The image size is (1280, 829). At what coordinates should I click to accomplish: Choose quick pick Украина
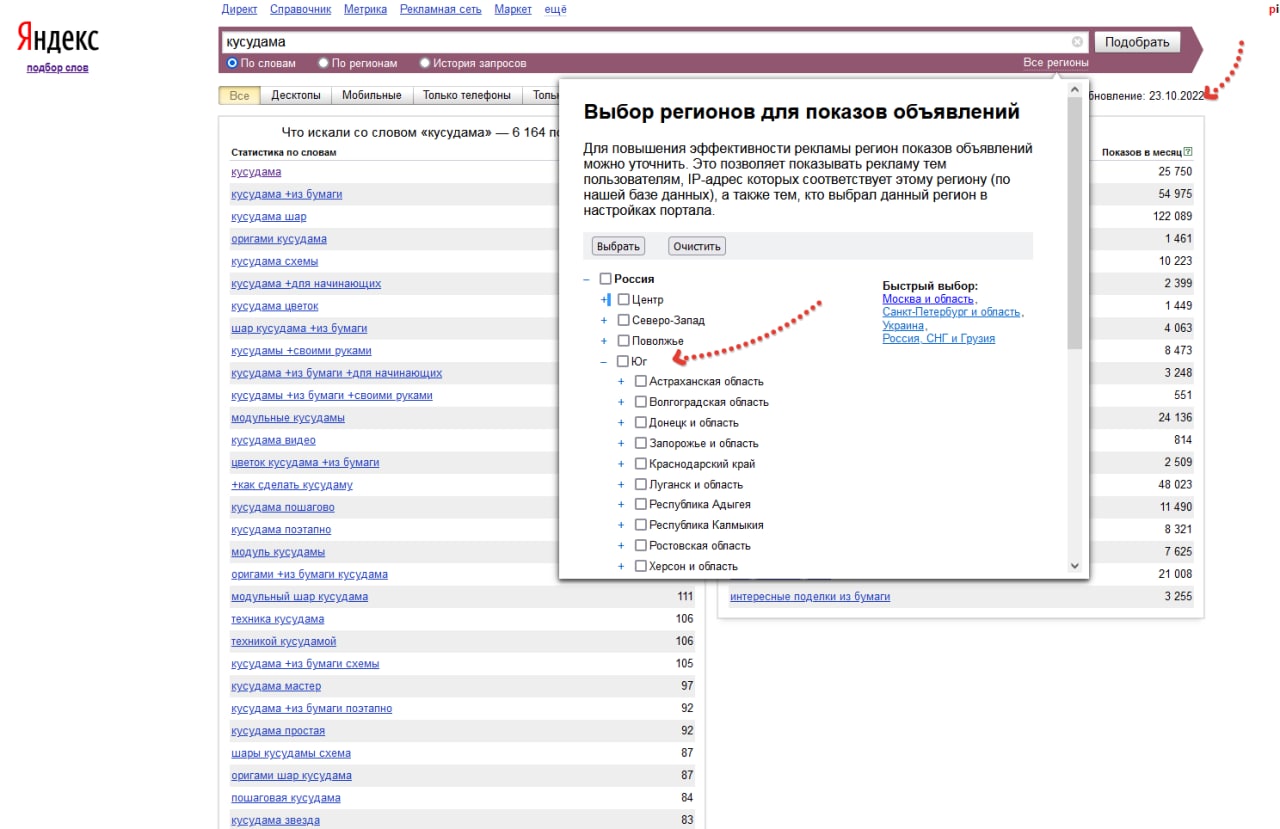point(904,326)
